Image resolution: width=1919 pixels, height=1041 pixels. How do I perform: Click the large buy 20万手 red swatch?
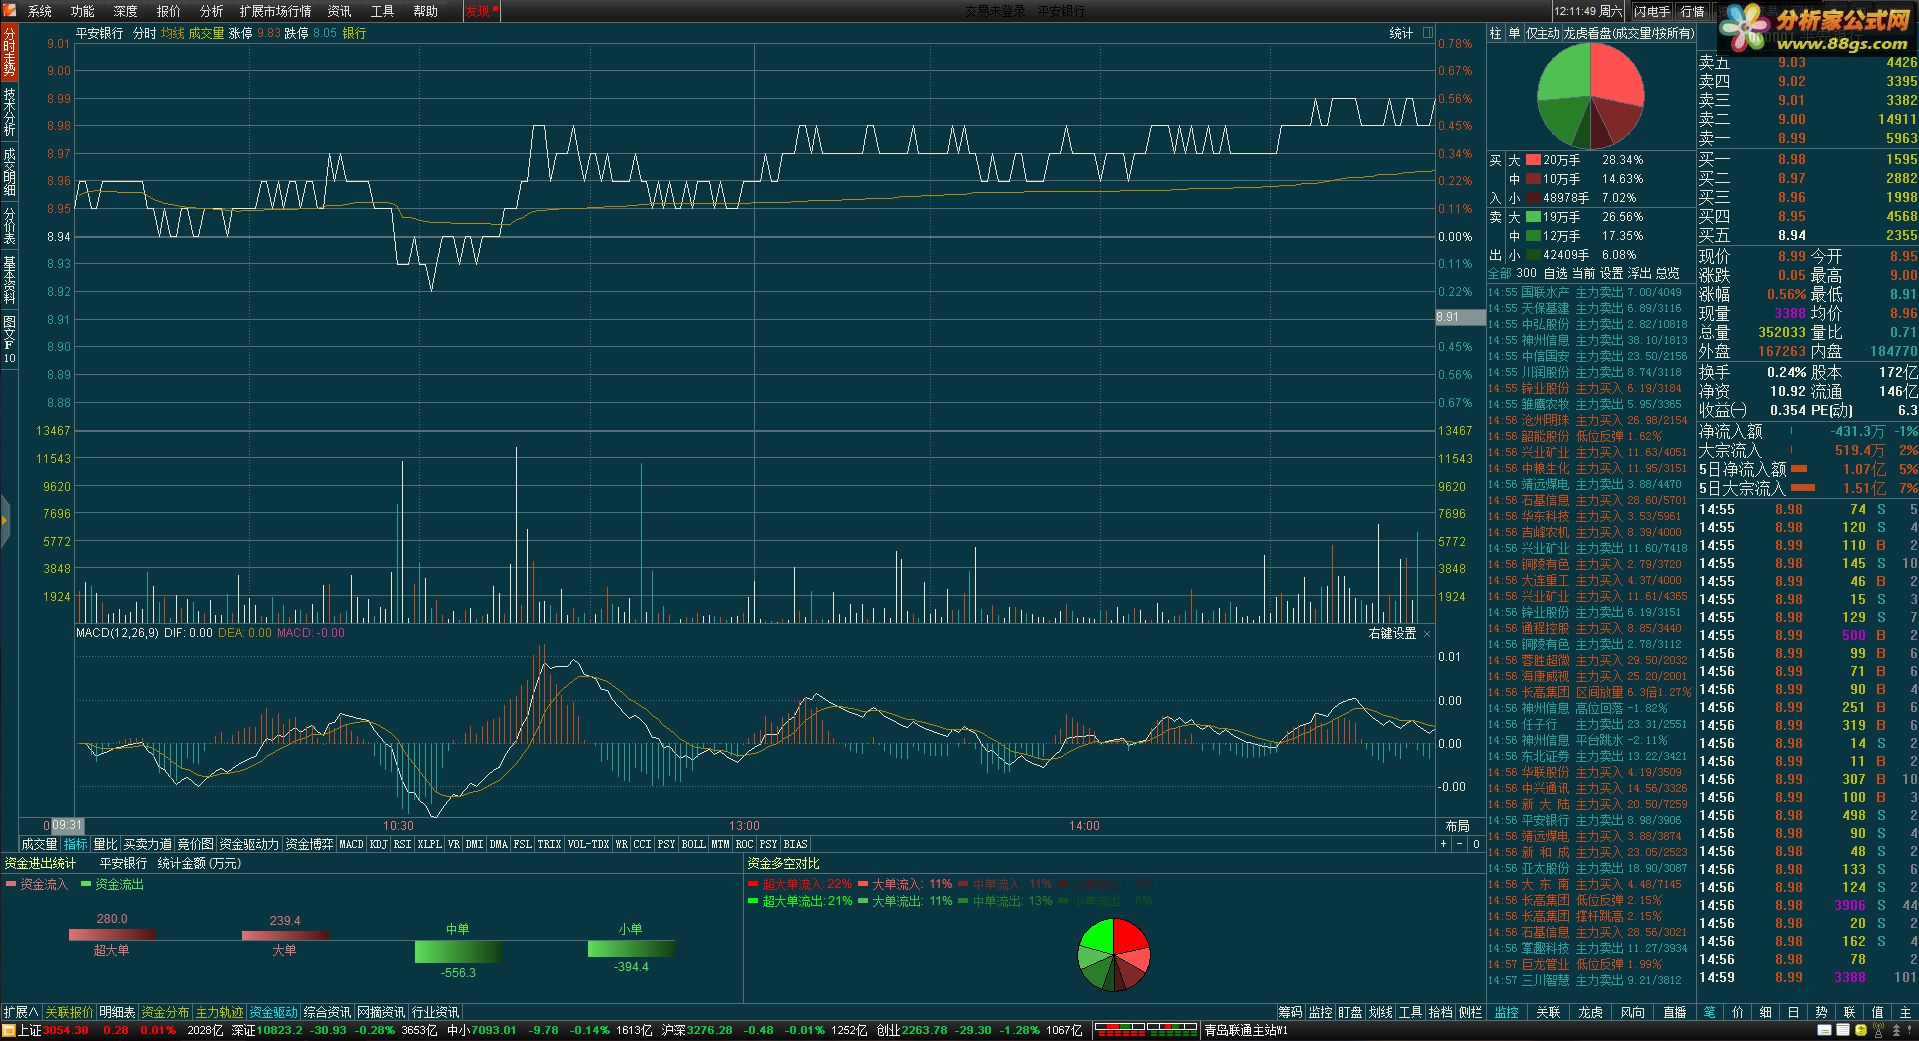(x=1533, y=160)
